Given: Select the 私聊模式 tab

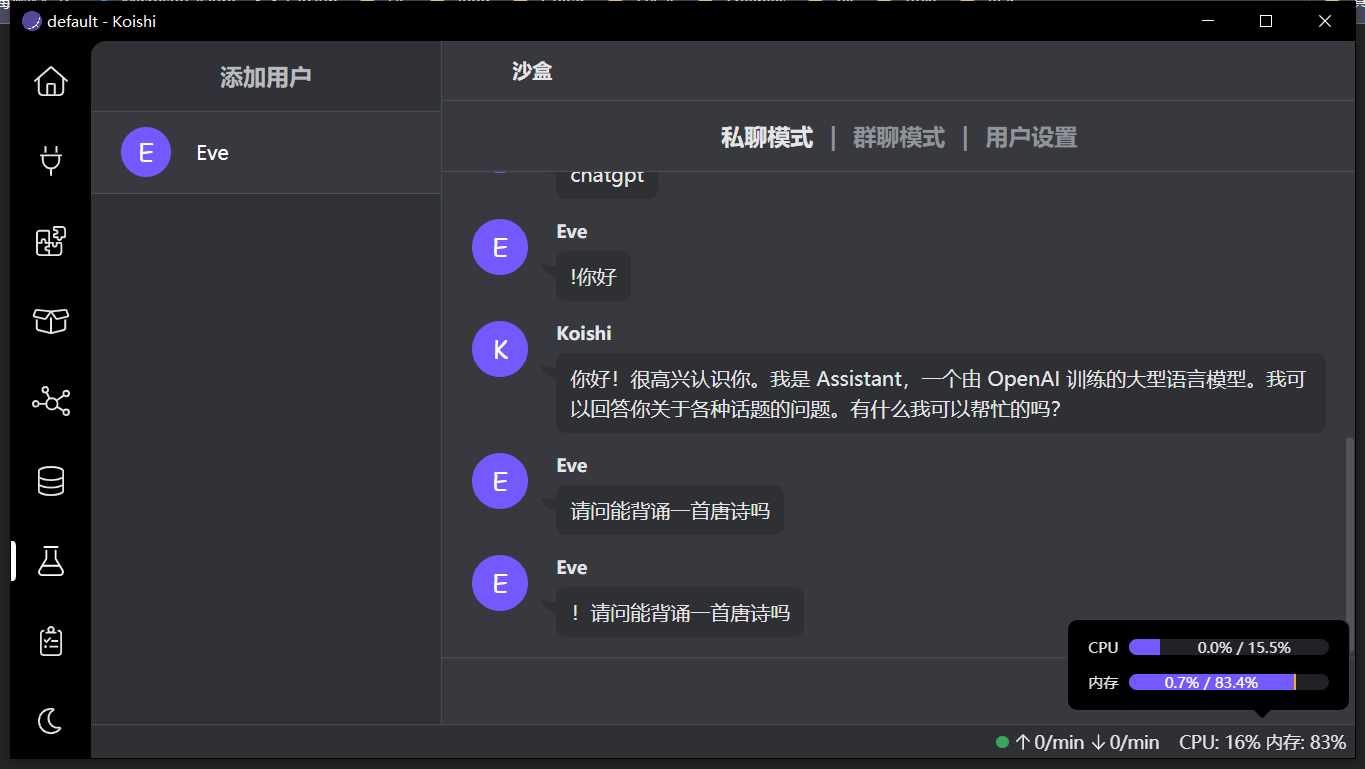Looking at the screenshot, I should (x=766, y=137).
